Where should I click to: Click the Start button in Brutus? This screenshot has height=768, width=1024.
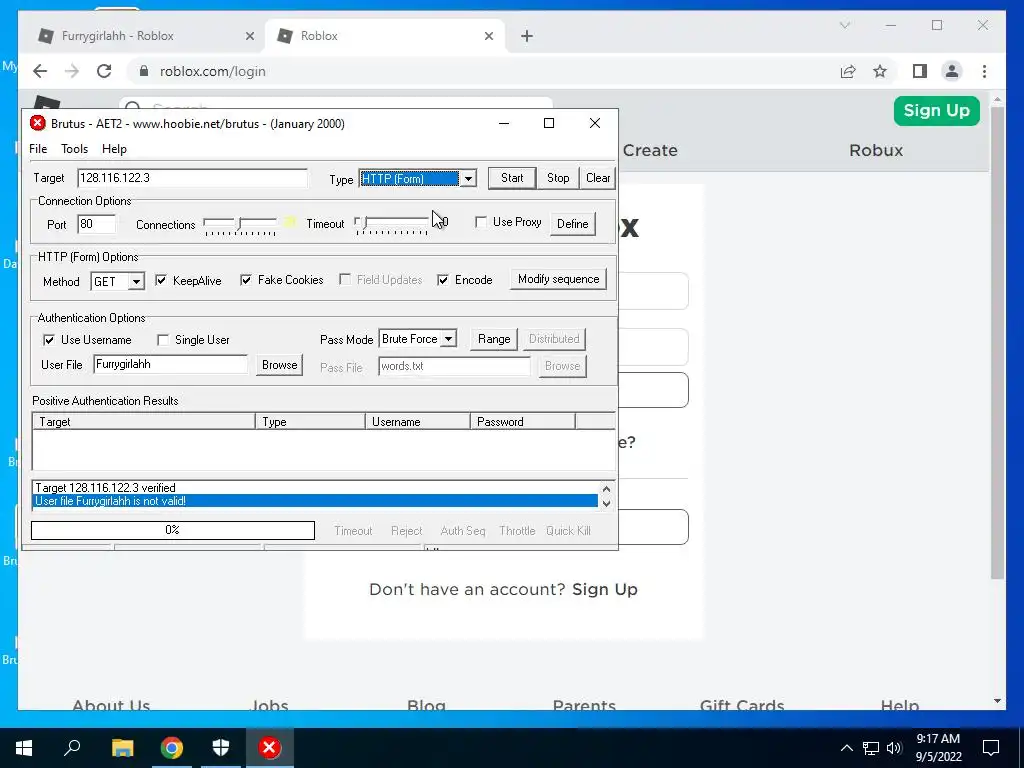[512, 178]
